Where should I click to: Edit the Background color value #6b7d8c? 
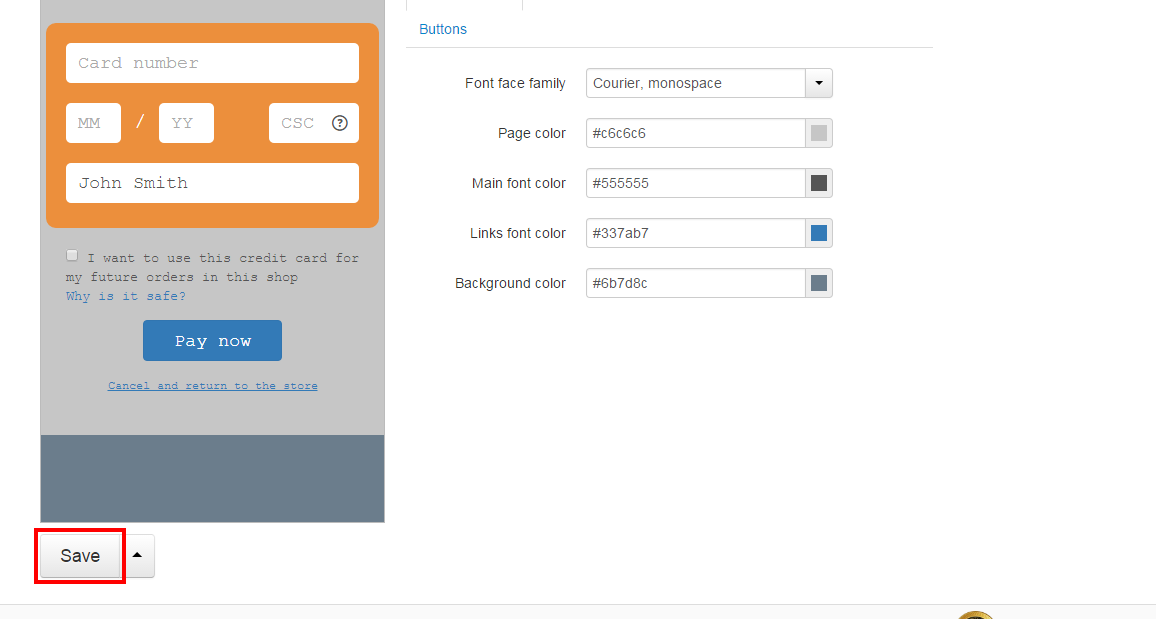click(695, 284)
